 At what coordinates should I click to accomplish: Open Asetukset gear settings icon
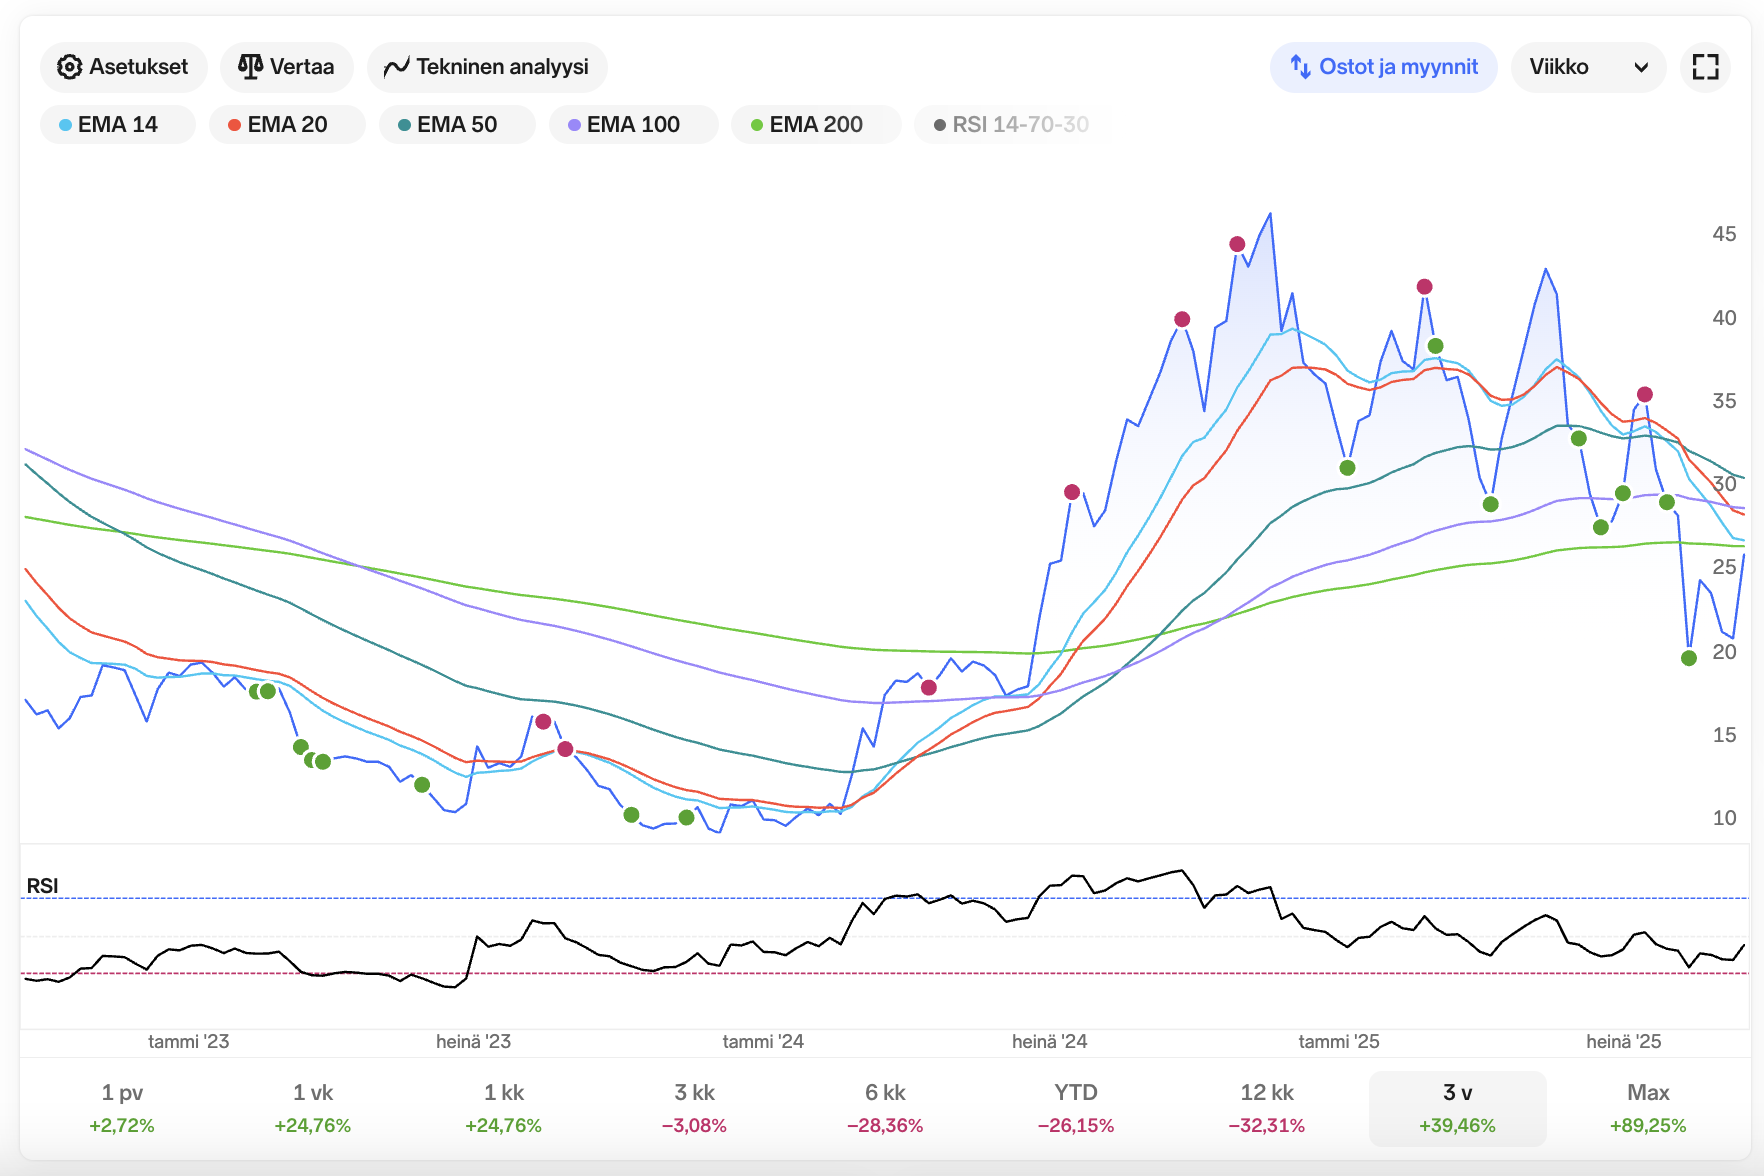pos(69,67)
